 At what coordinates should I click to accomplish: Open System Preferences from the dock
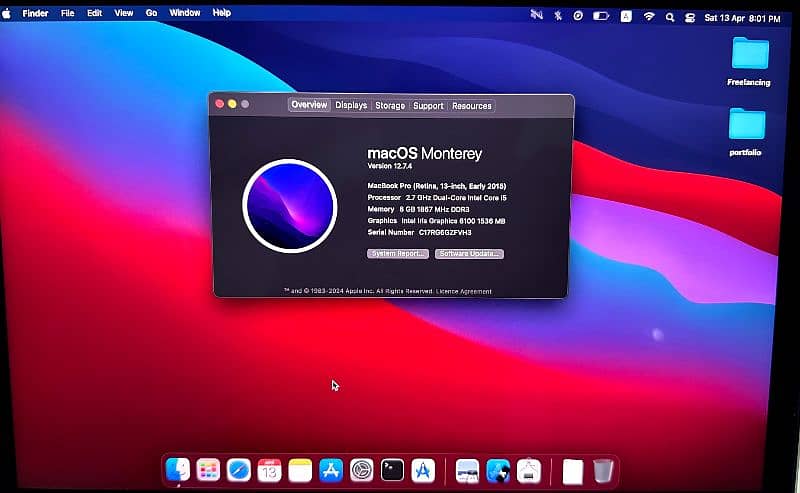(x=361, y=469)
